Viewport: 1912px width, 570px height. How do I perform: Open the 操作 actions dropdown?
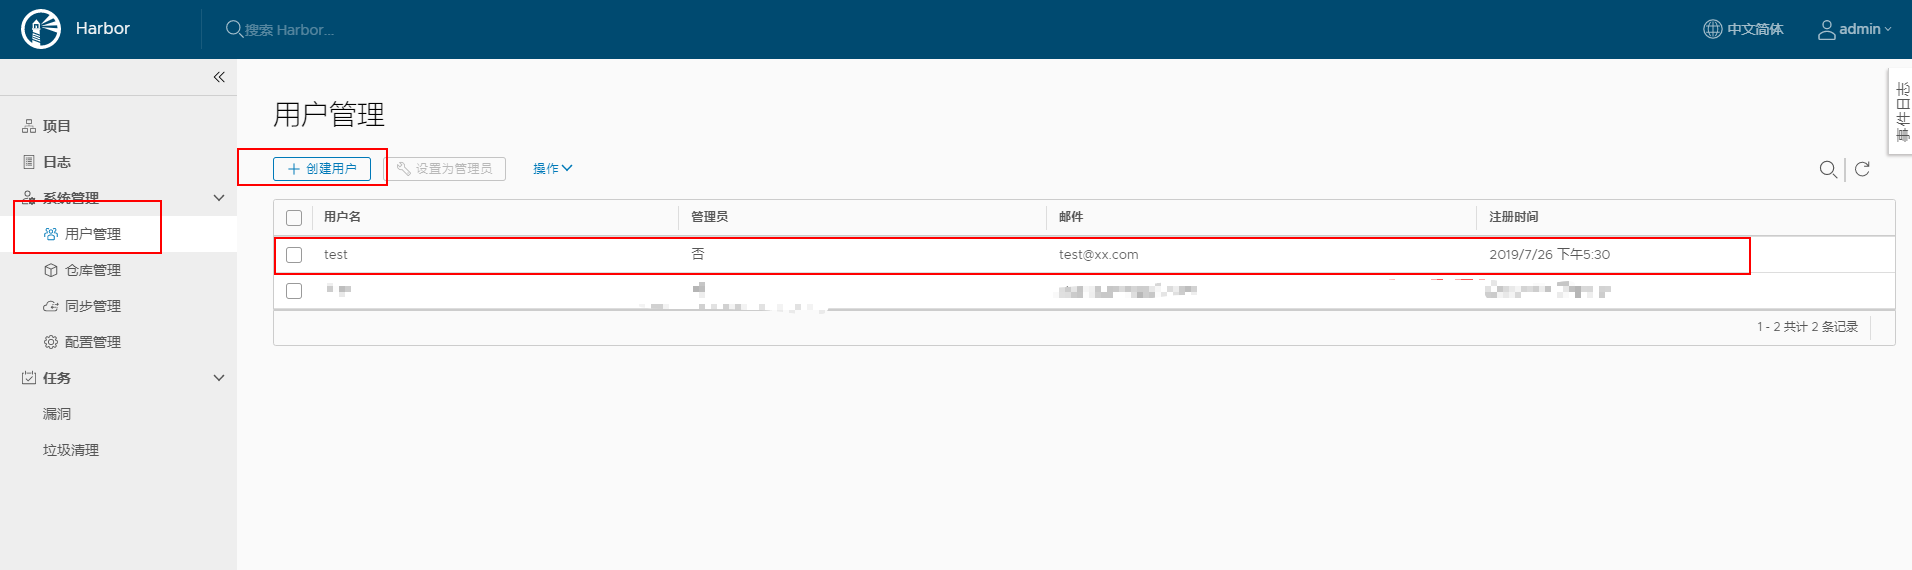(x=552, y=169)
